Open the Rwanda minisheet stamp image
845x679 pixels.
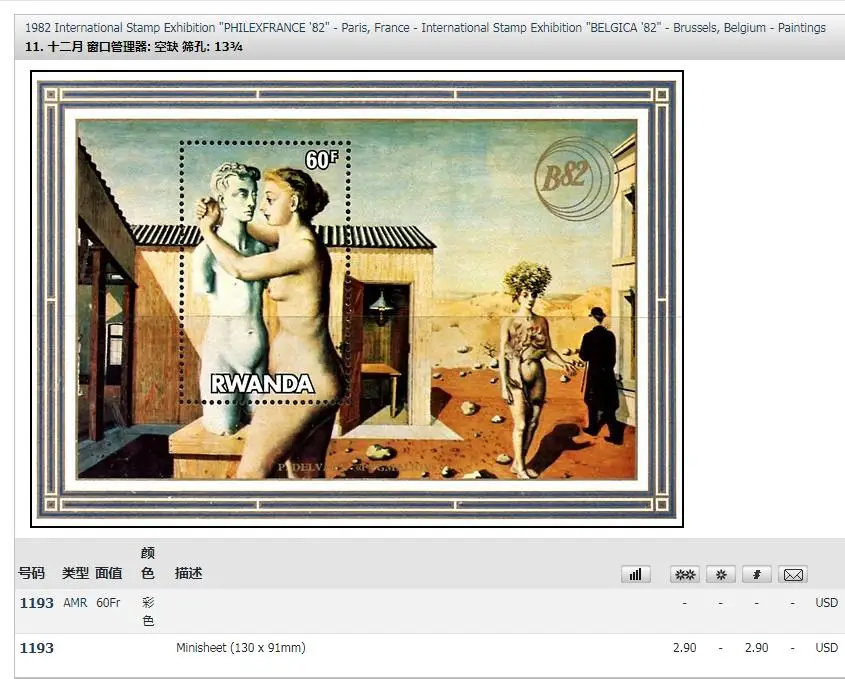[x=357, y=299]
